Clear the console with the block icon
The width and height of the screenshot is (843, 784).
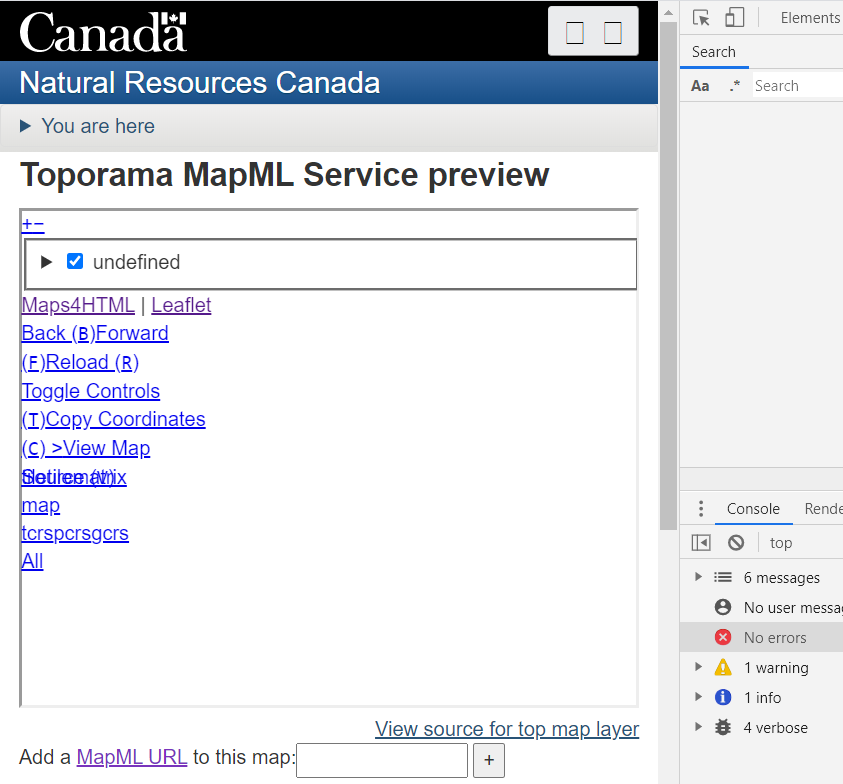click(x=736, y=542)
